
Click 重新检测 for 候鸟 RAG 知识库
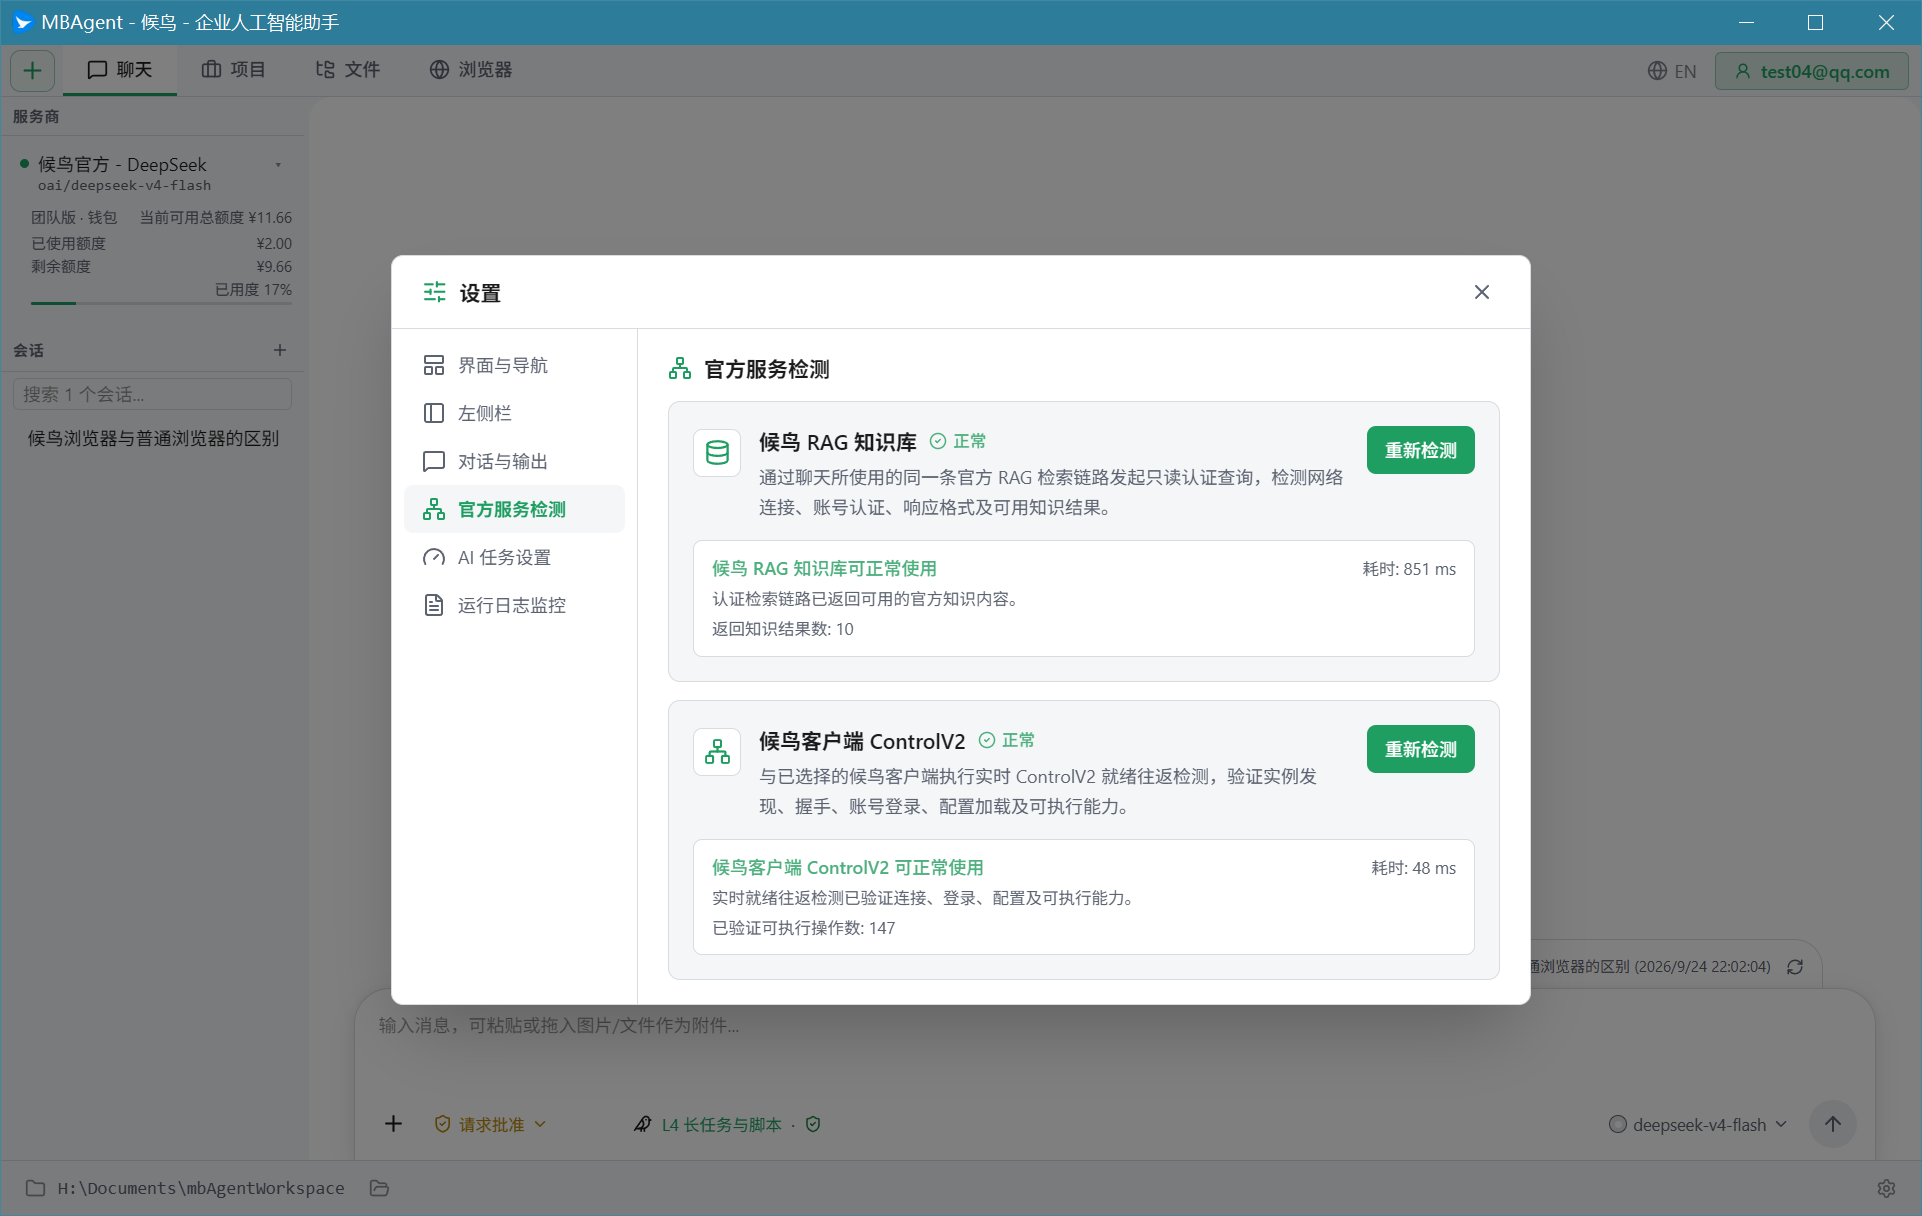[x=1420, y=450]
